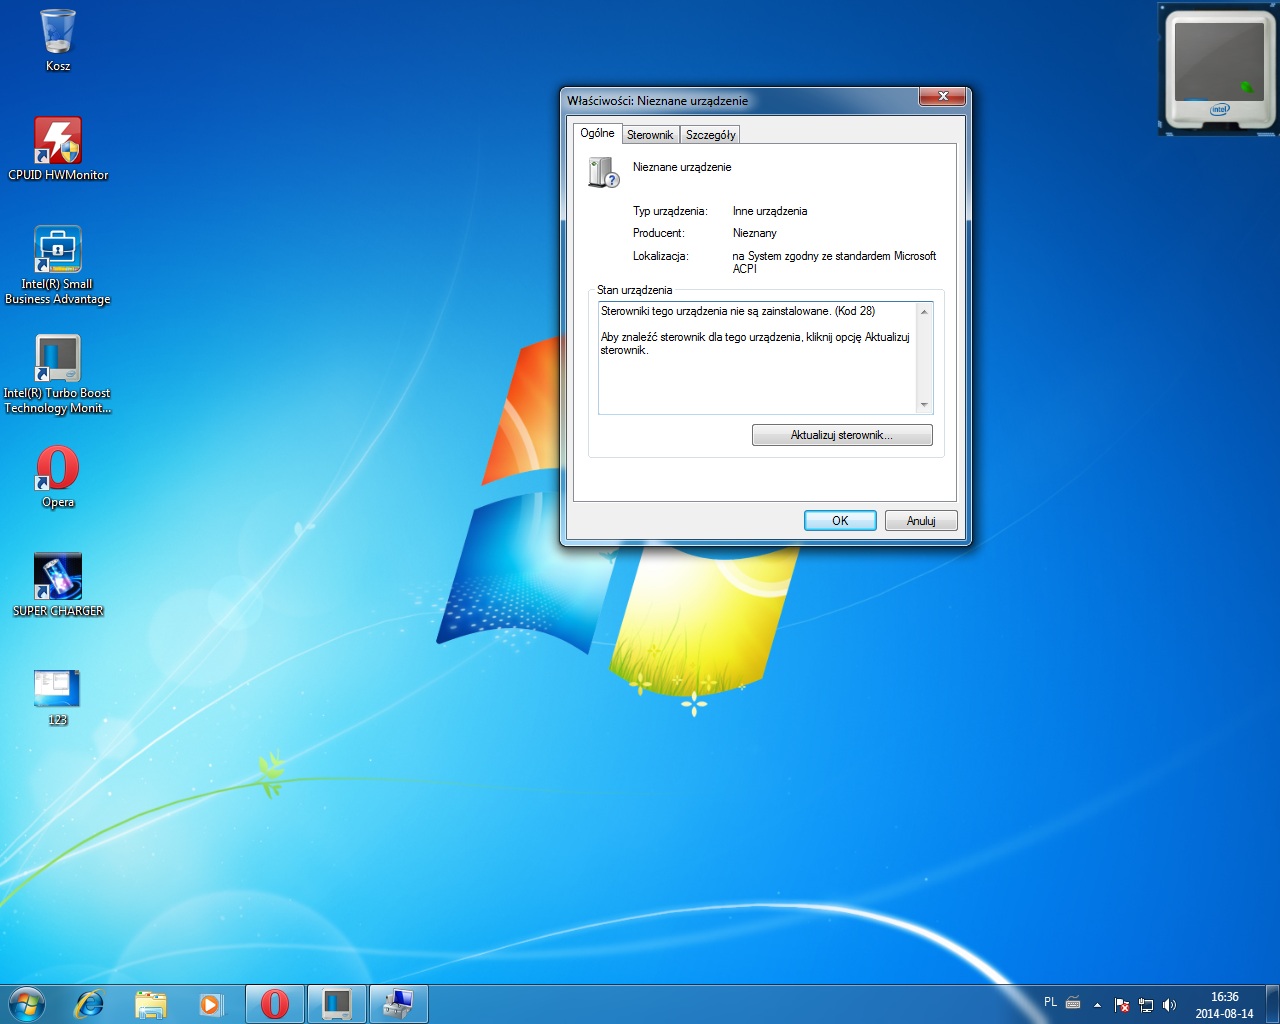Switch to the Ogólne tab
Screen dimensions: 1280x1024
598,133
